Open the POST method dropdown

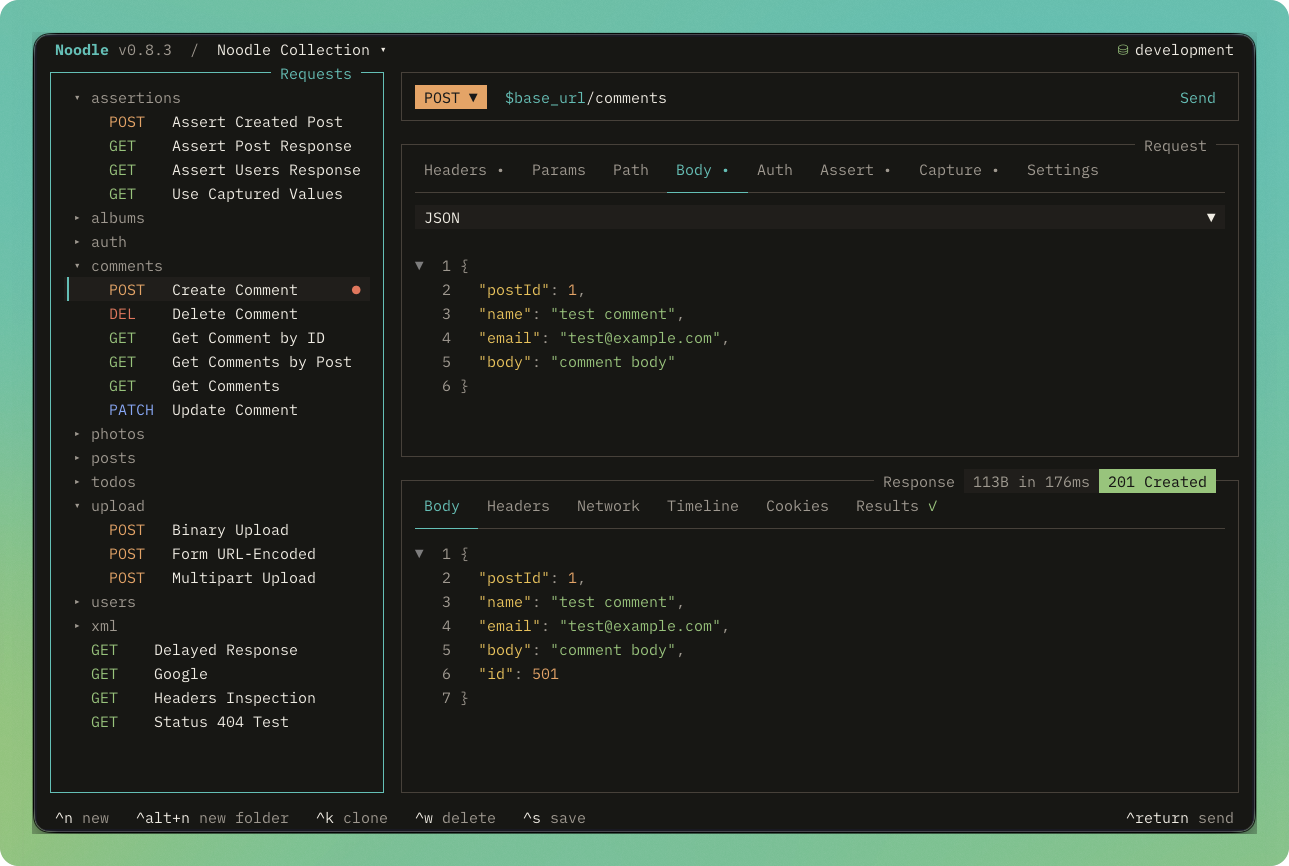[451, 98]
